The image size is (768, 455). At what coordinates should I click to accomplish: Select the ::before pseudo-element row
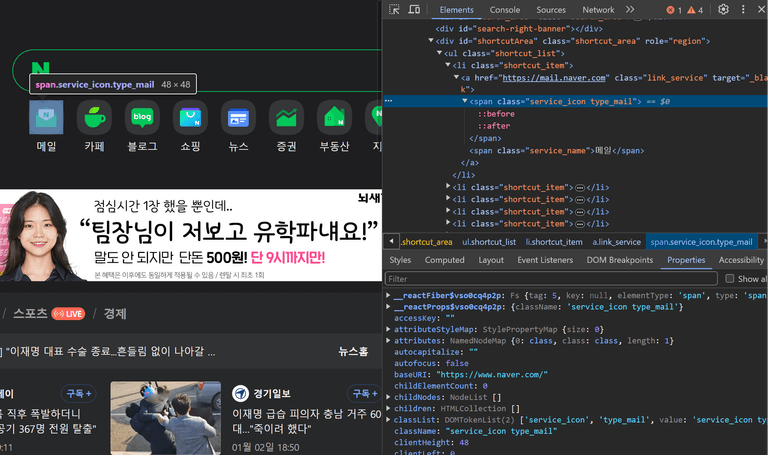(496, 114)
